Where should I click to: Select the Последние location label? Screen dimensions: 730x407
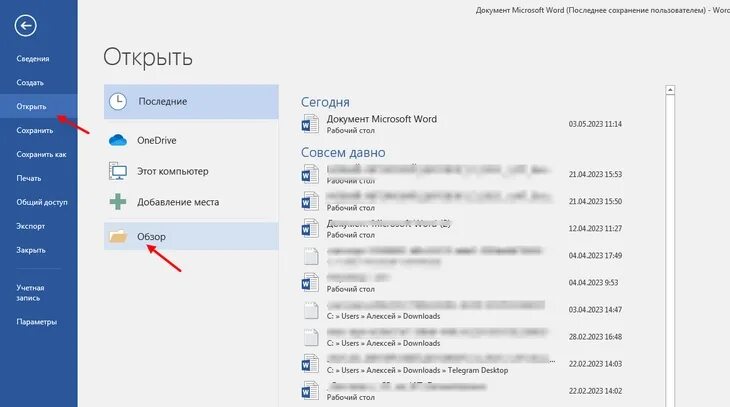click(x=162, y=102)
